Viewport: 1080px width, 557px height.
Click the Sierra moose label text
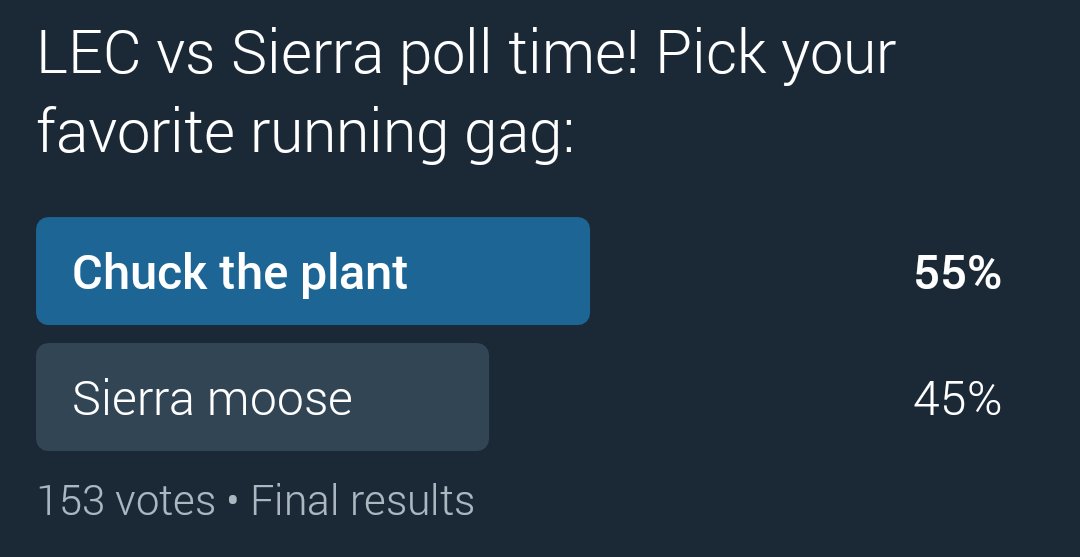(212, 398)
